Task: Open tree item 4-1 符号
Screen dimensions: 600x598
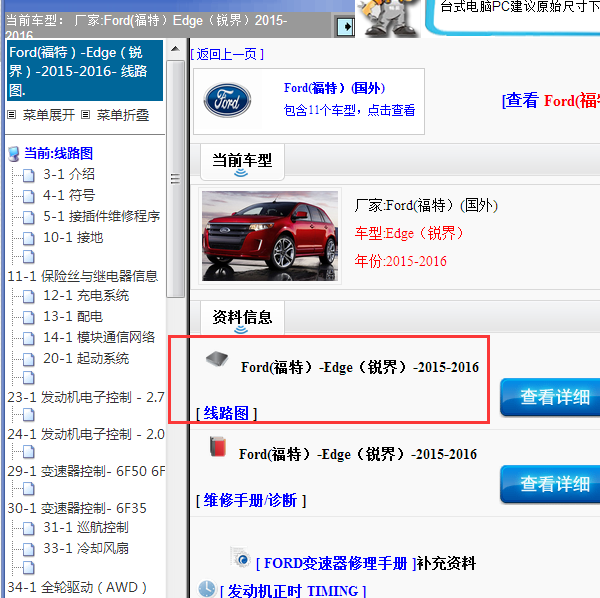Action: click(x=69, y=196)
